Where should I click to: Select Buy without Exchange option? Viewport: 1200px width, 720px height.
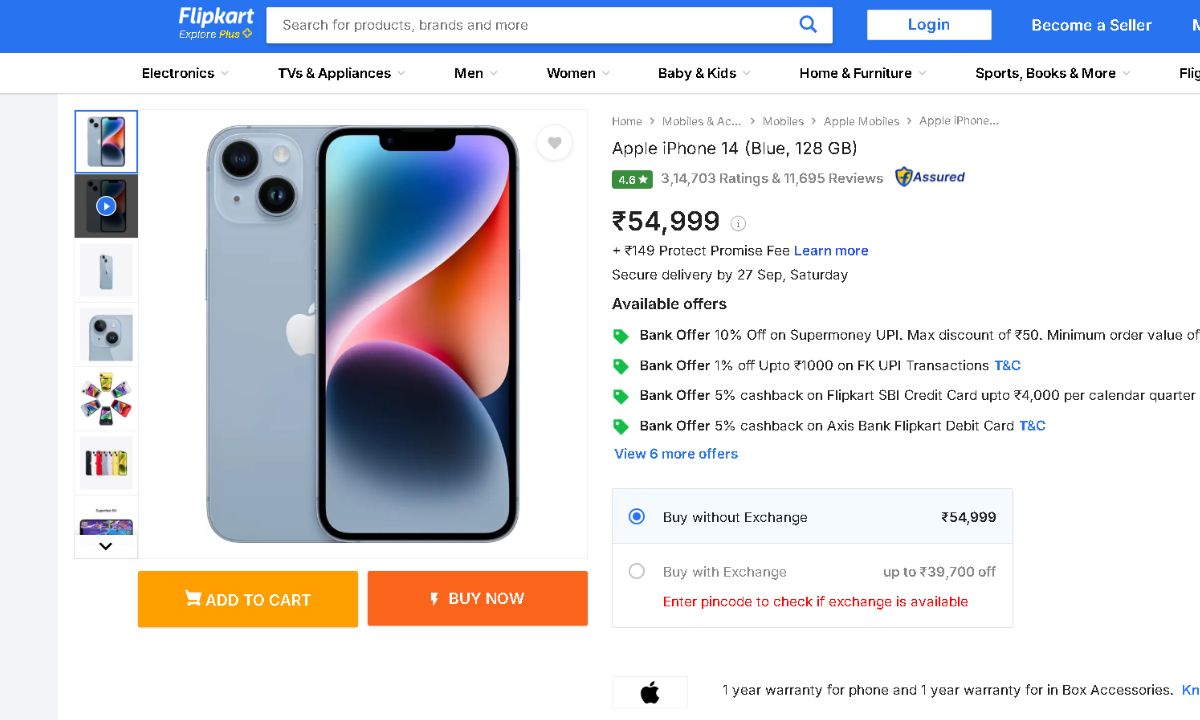[x=637, y=517]
